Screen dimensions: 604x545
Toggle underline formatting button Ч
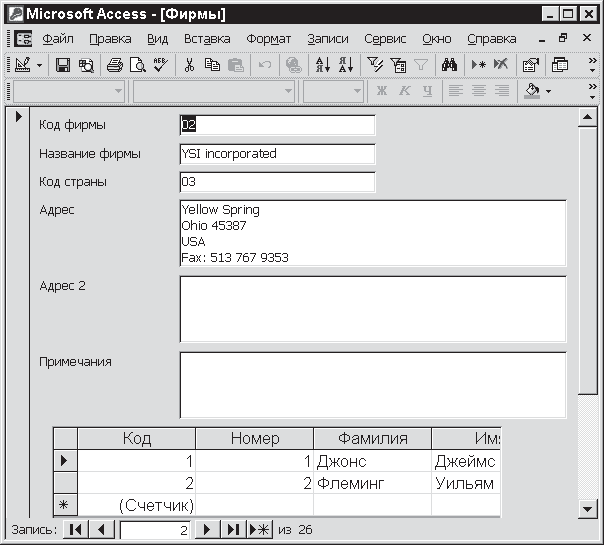[x=428, y=91]
